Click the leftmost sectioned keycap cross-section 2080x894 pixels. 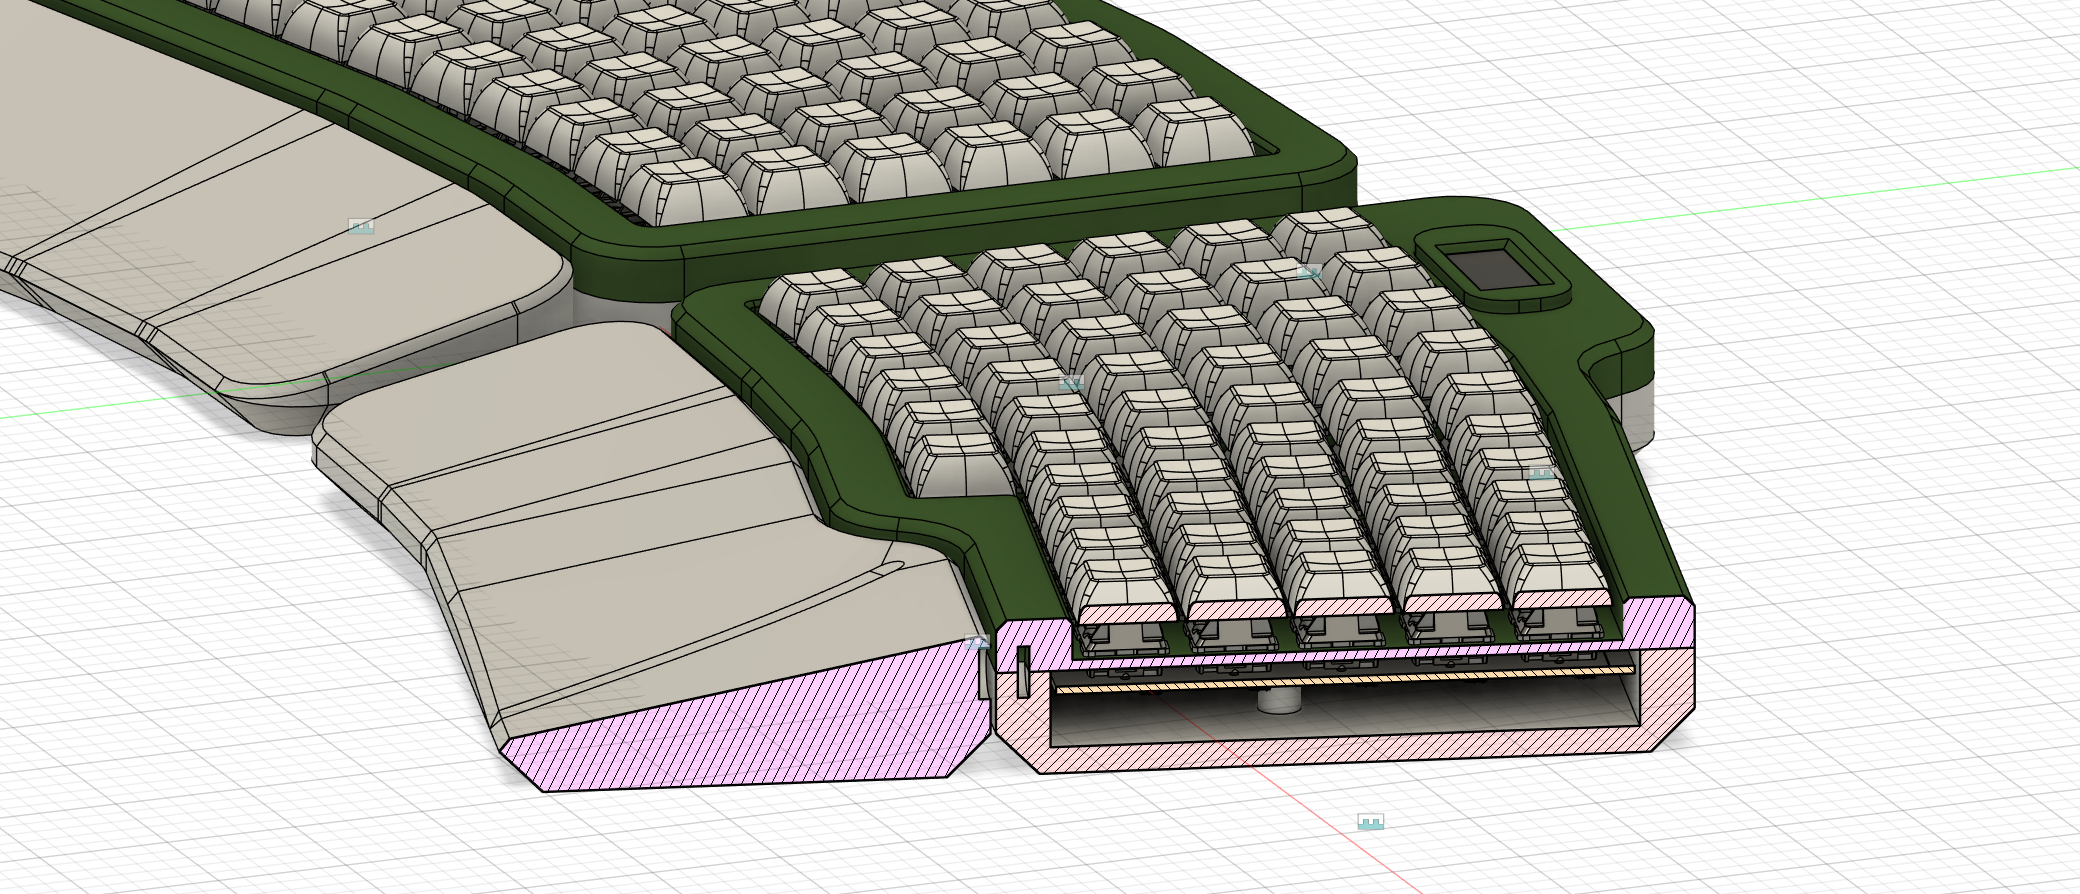coord(1128,611)
